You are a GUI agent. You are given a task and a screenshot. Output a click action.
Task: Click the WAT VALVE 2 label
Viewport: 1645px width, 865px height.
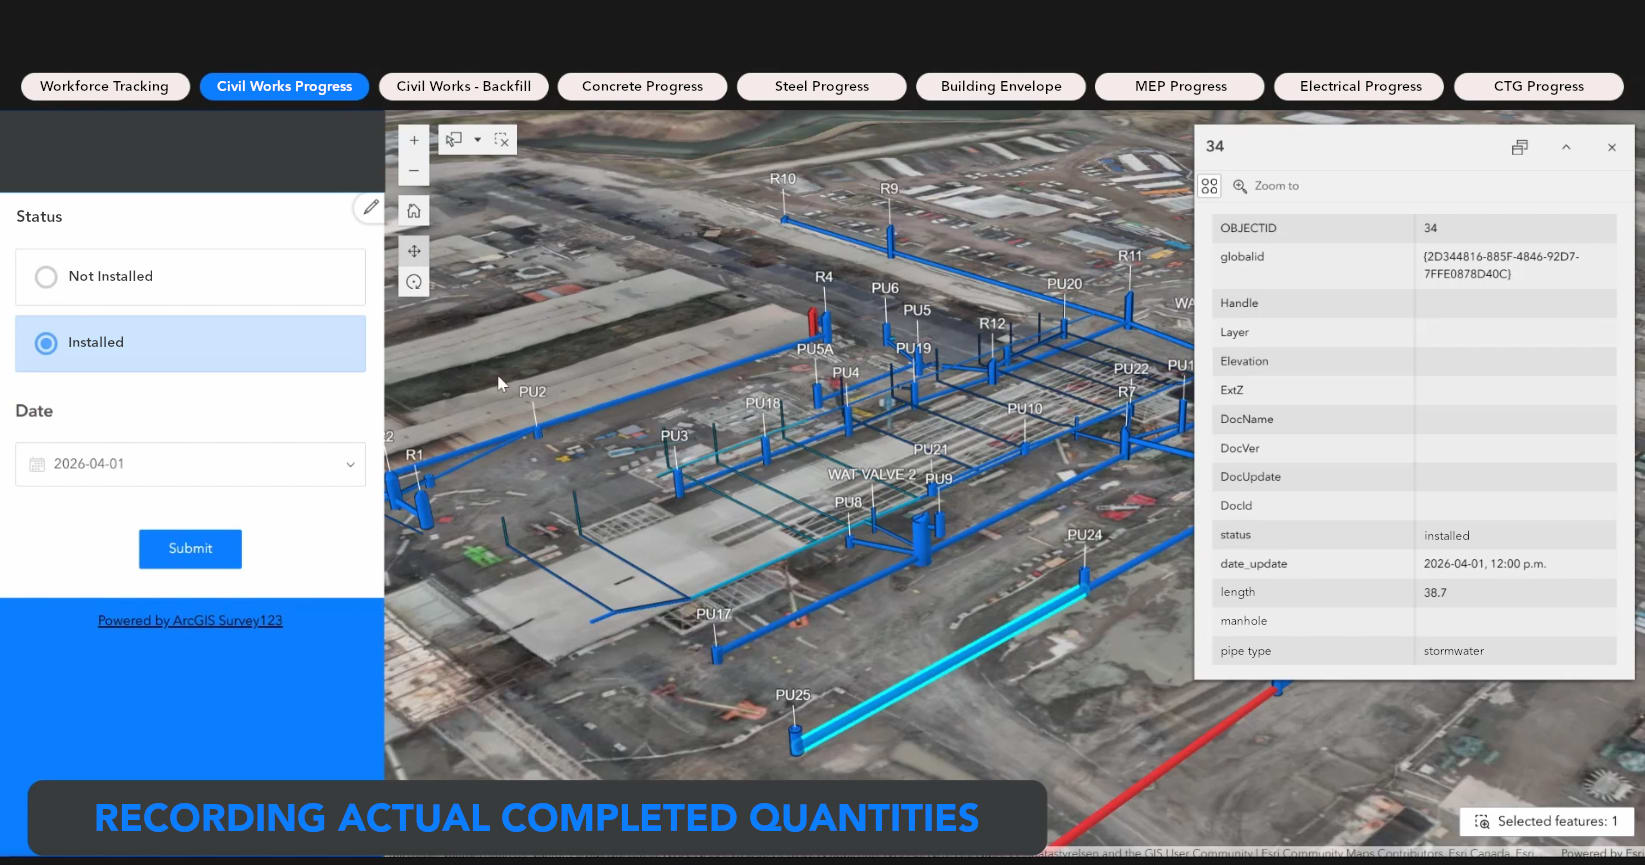(871, 474)
